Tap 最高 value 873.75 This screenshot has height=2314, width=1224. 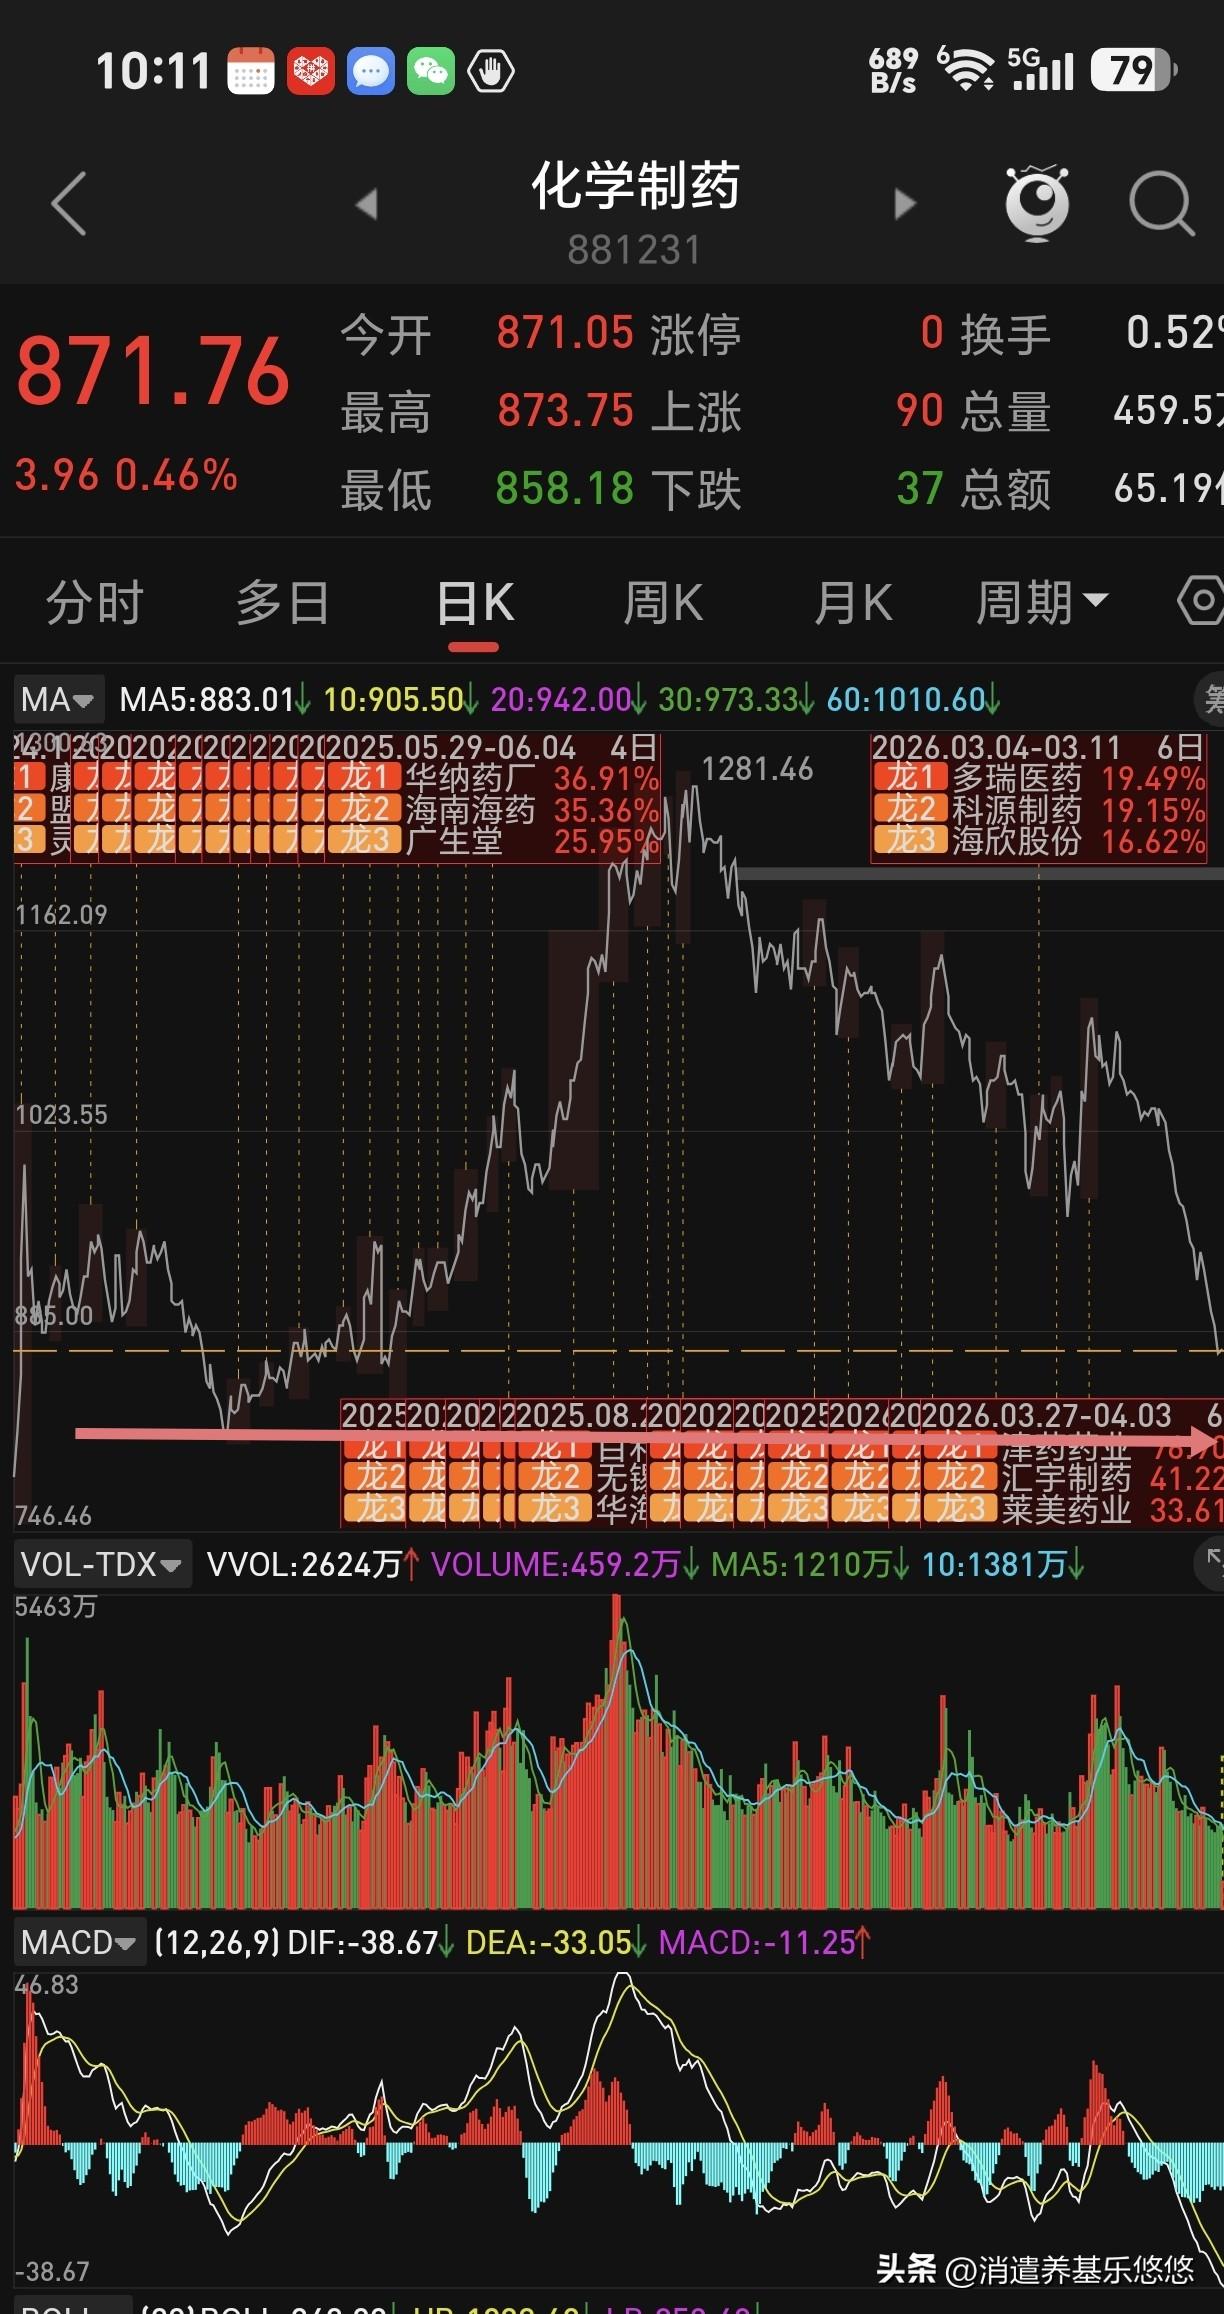[565, 411]
